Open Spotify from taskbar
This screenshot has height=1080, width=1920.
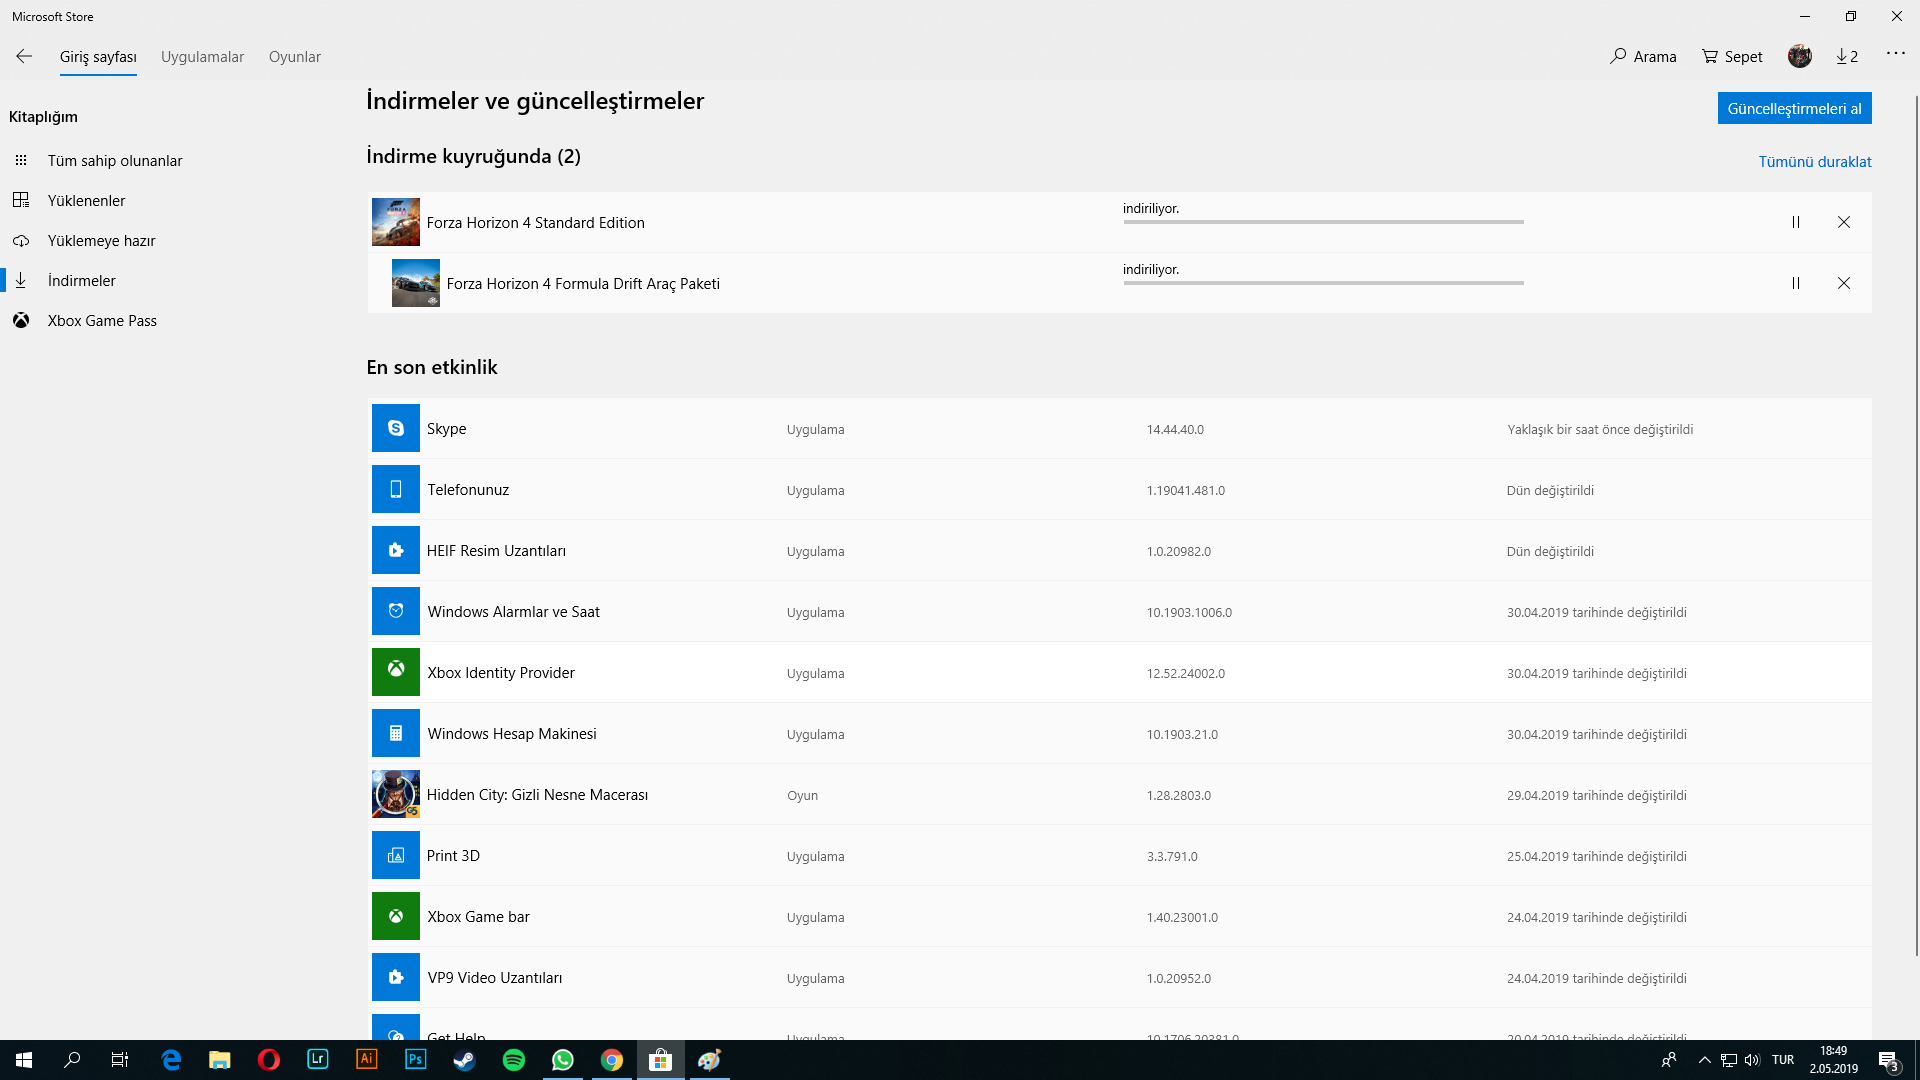(514, 1060)
